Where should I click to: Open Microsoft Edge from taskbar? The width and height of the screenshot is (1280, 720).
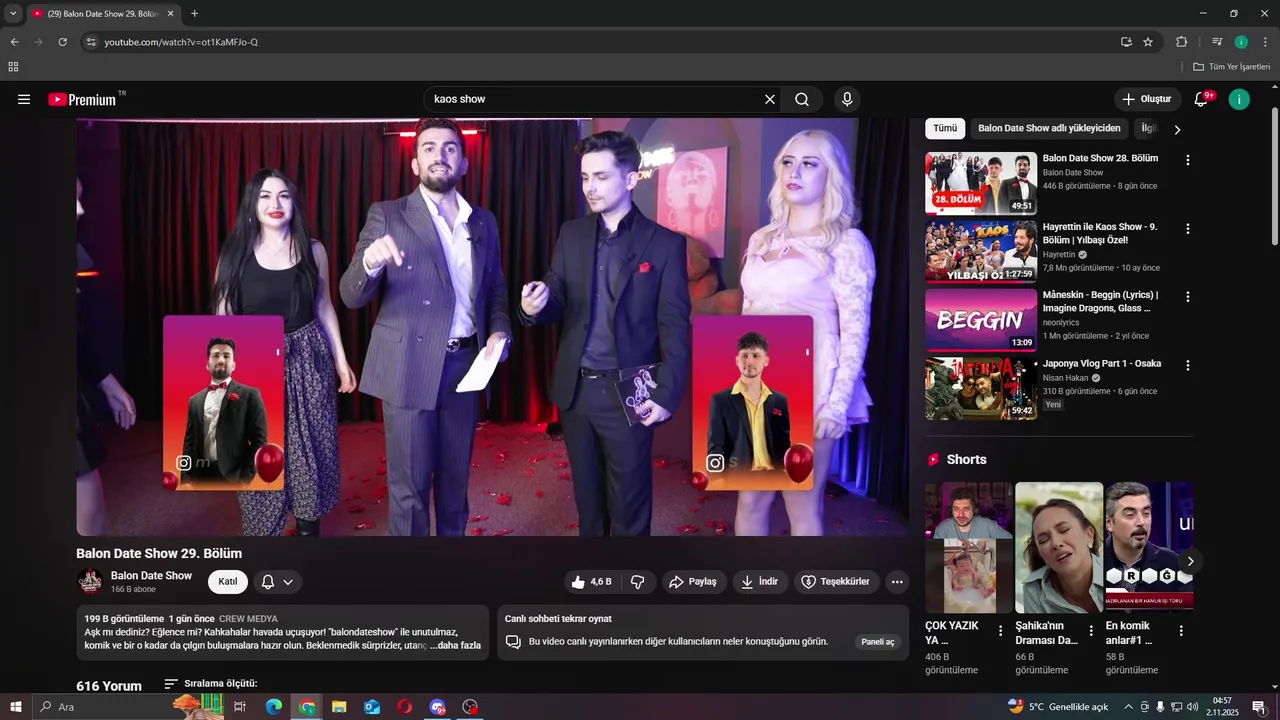pyautogui.click(x=273, y=707)
